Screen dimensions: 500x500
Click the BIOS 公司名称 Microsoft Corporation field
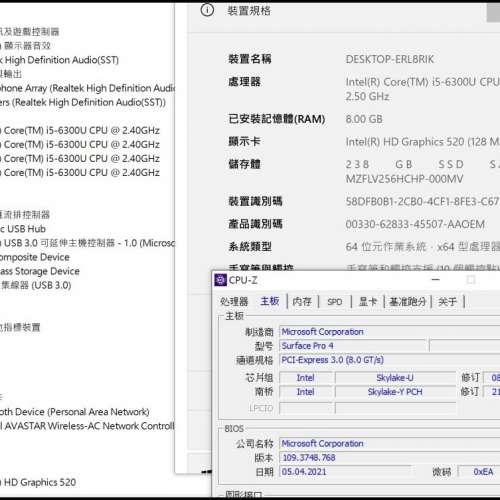point(389,443)
